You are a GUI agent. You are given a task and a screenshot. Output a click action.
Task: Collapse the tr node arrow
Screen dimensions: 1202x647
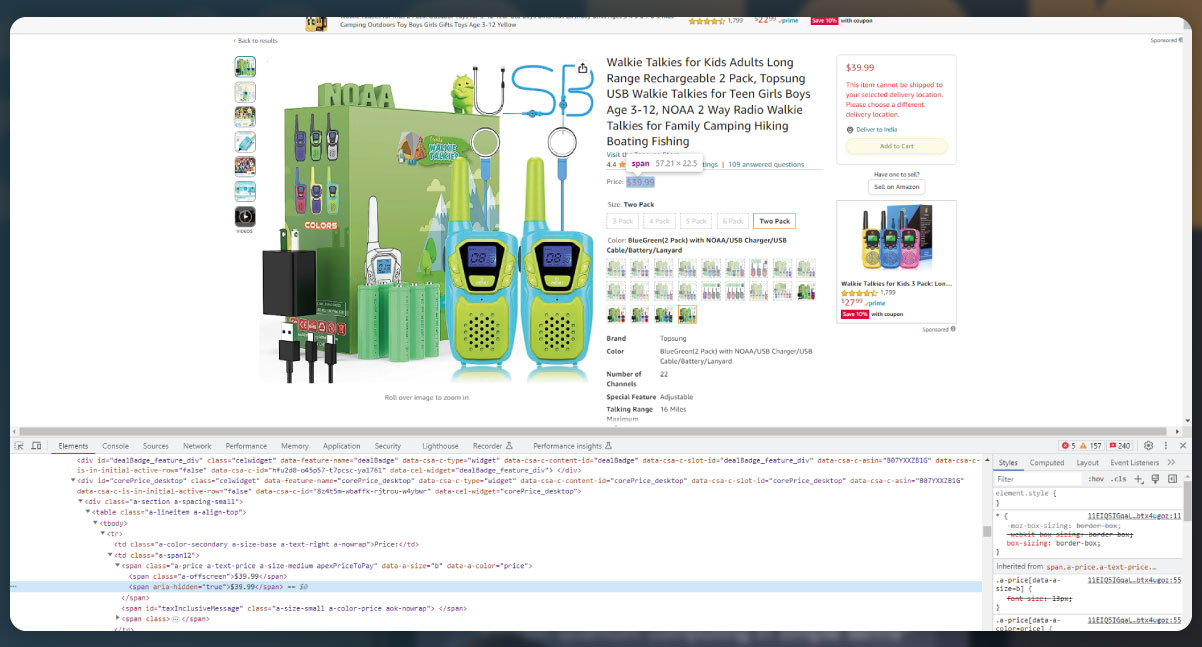tap(103, 534)
